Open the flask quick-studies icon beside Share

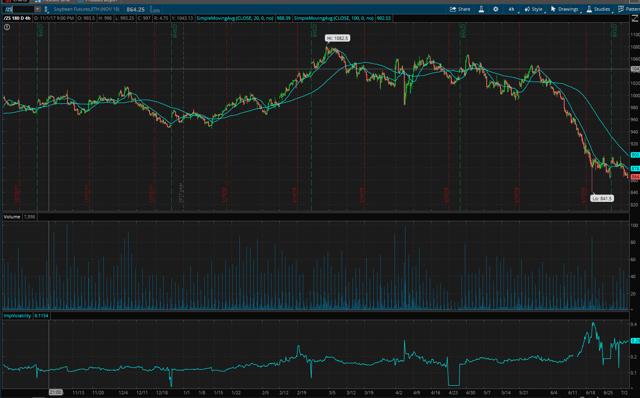481,9
